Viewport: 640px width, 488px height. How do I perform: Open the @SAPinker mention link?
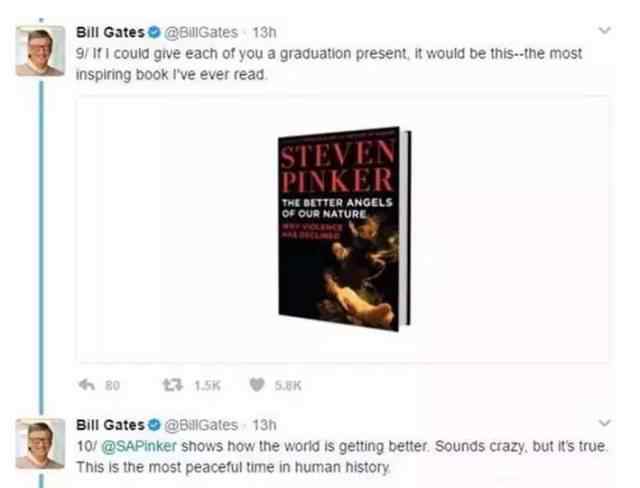point(139,446)
